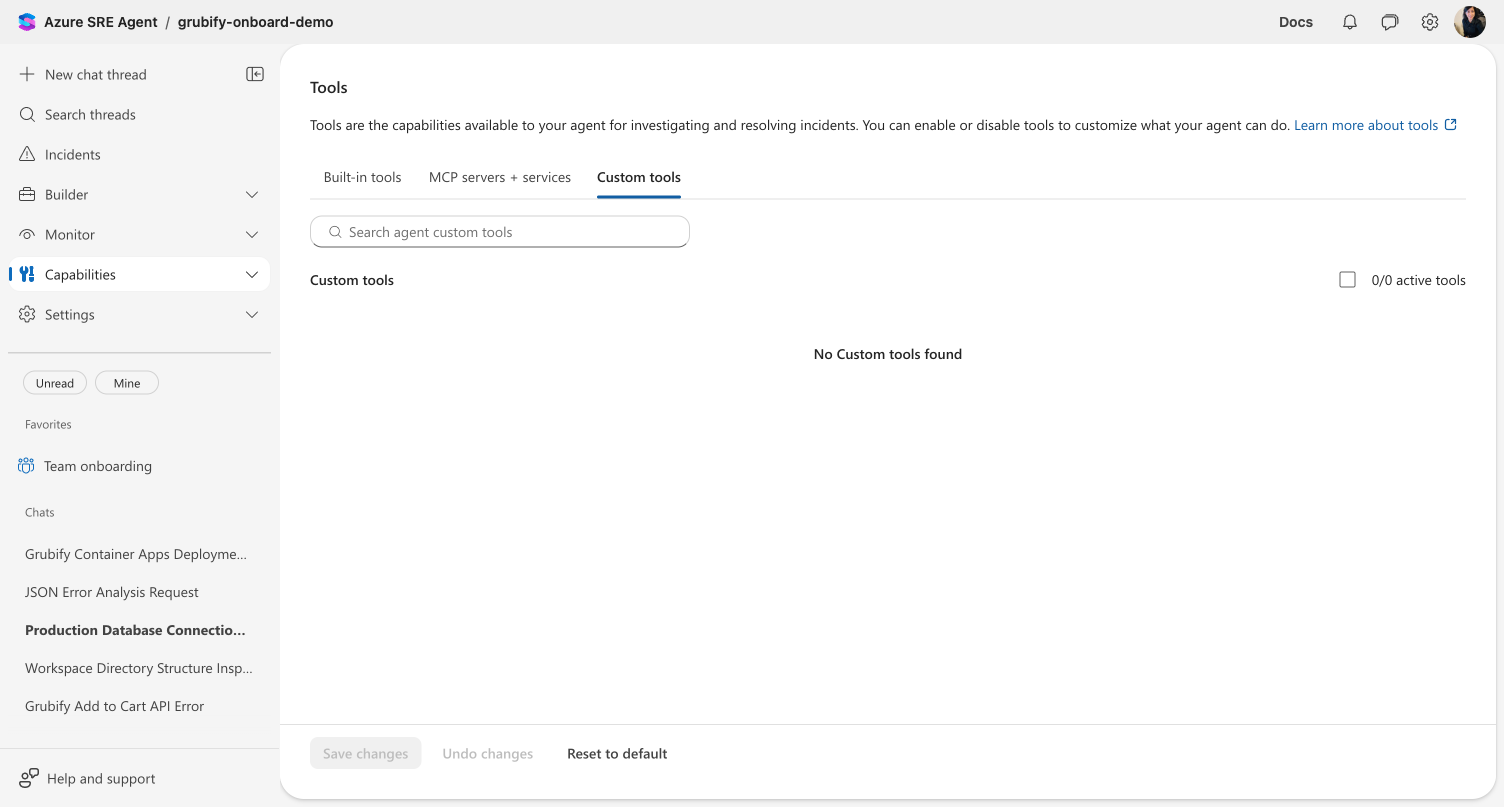Open Grubify Container Apps Deployment chat
Image resolution: width=1504 pixels, height=807 pixels.
click(x=136, y=554)
